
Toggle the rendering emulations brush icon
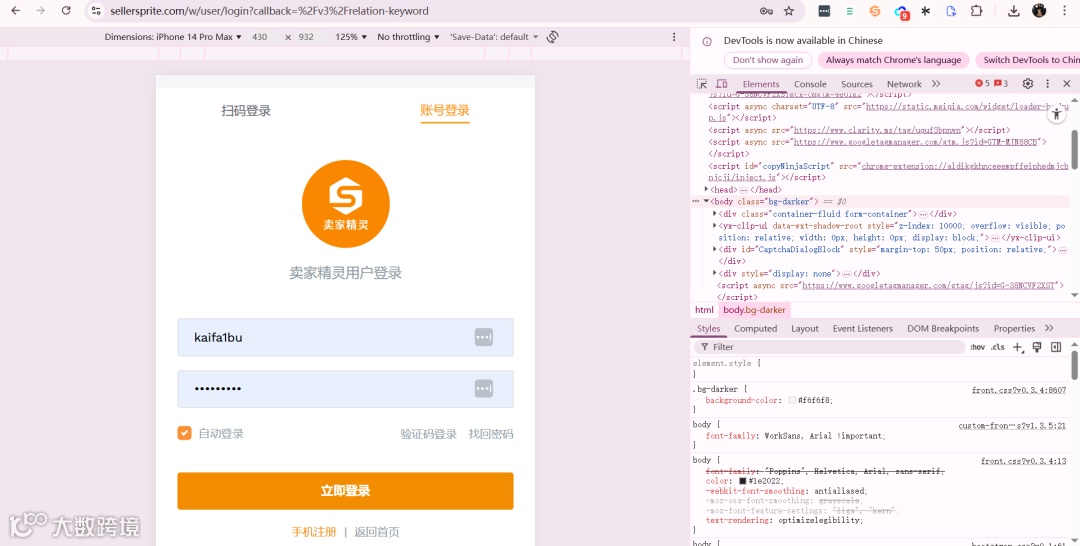click(1037, 347)
